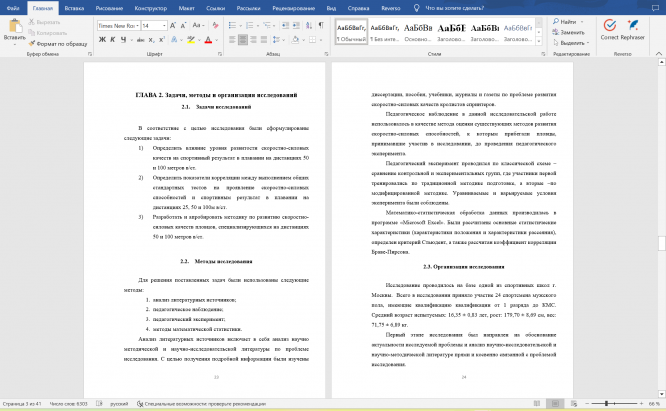Image resolution: width=666 pixels, height=411 pixels.
Task: Switch to Print Layout view in status bar
Action: [x=555, y=403]
